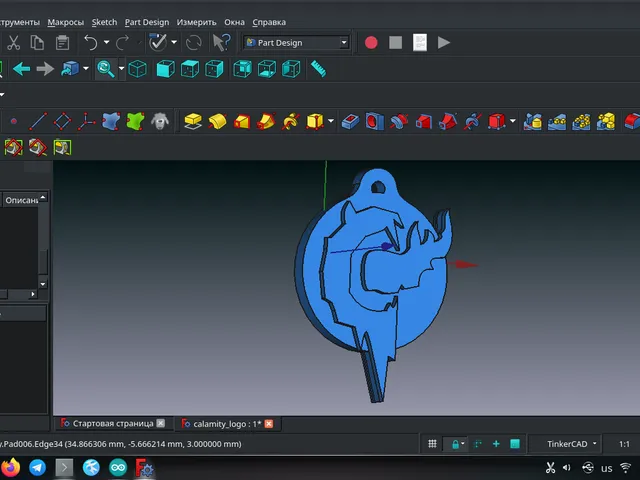Click the Cut scissors icon
The height and width of the screenshot is (480, 640).
13,42
